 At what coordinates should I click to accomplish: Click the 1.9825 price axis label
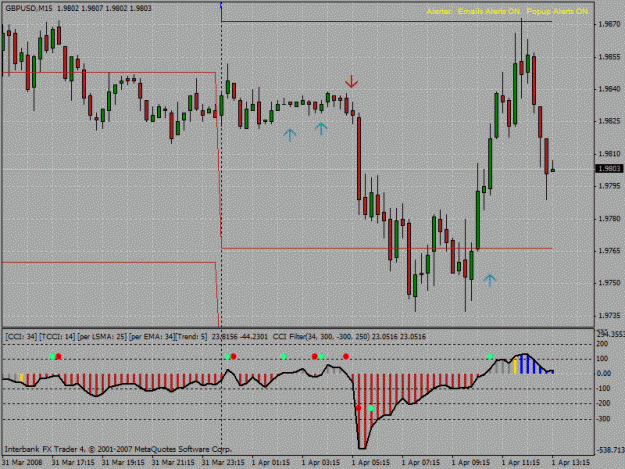coord(610,121)
